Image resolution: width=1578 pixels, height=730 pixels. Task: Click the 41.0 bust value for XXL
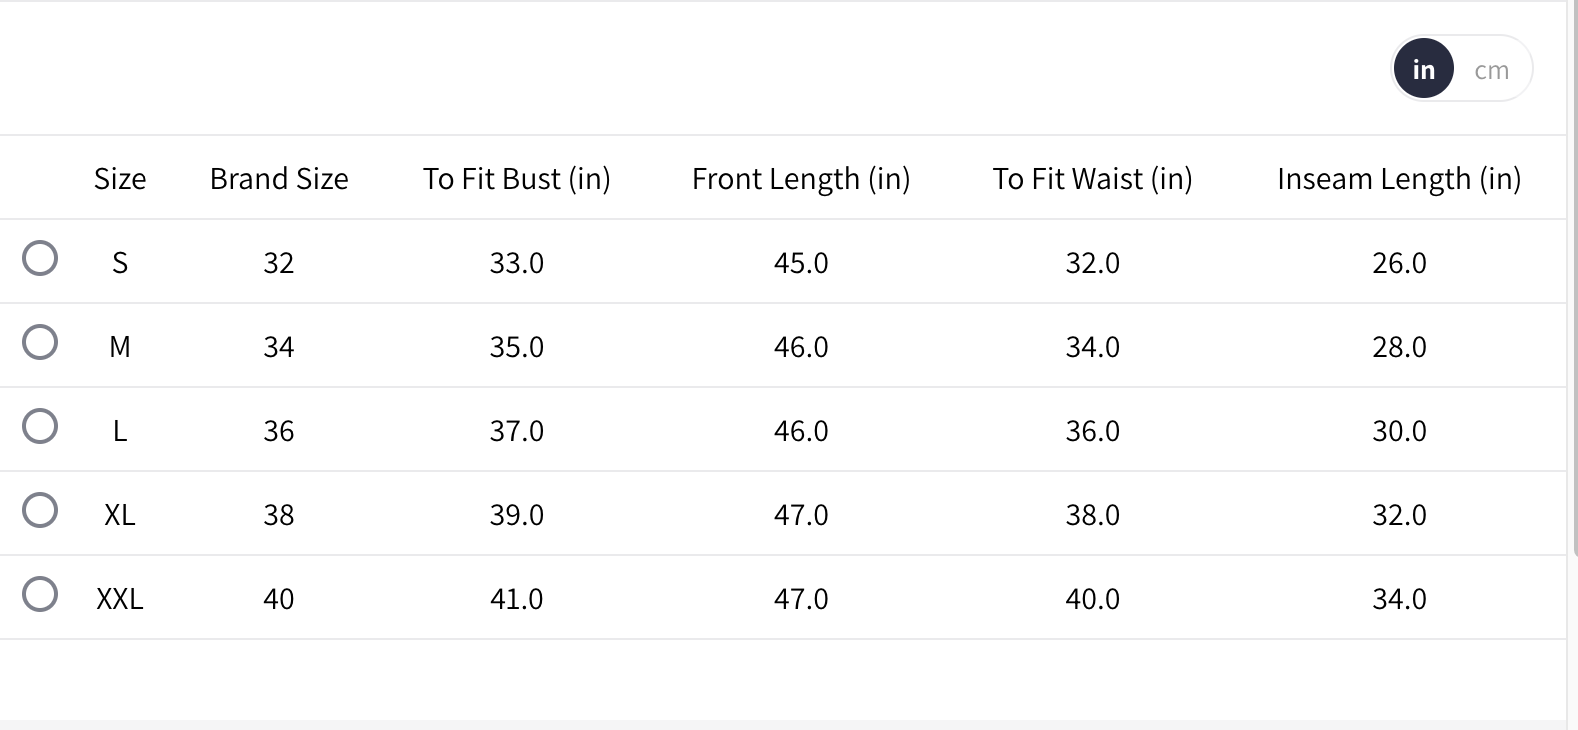pos(516,599)
